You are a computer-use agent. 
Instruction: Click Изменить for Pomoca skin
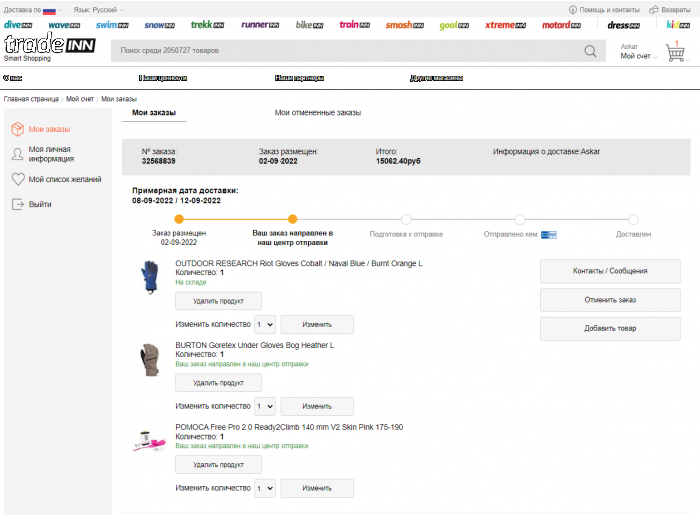pos(317,488)
